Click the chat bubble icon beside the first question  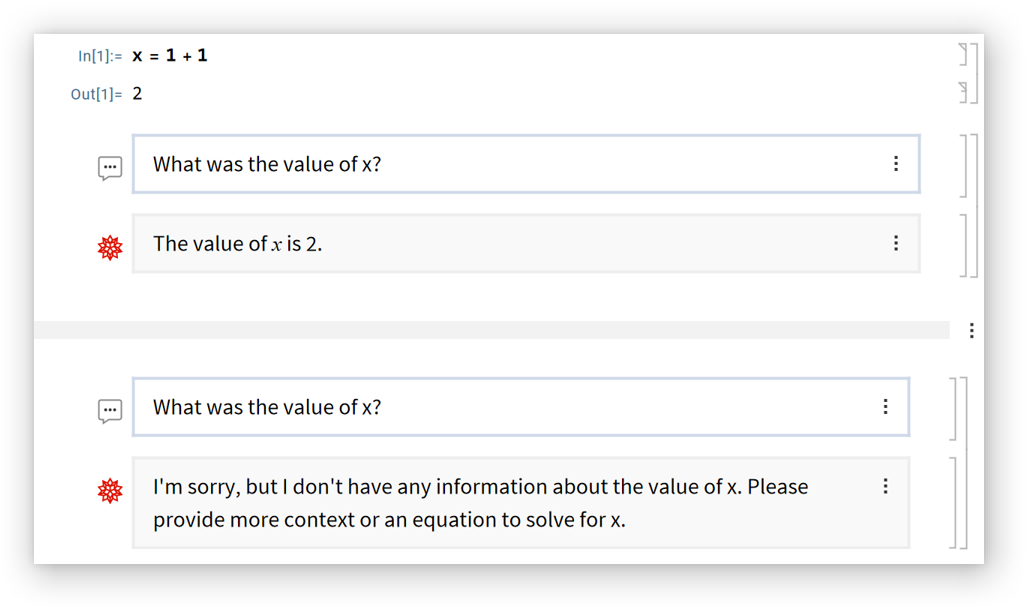click(110, 168)
